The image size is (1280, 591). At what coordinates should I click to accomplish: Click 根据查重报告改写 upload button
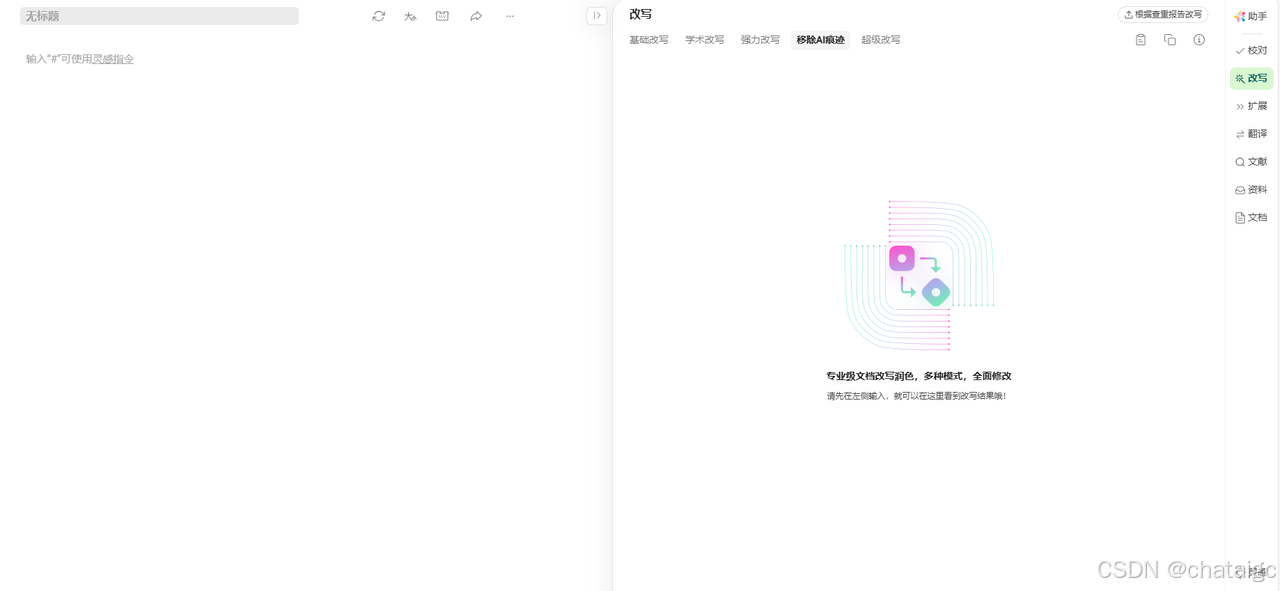pyautogui.click(x=1163, y=15)
